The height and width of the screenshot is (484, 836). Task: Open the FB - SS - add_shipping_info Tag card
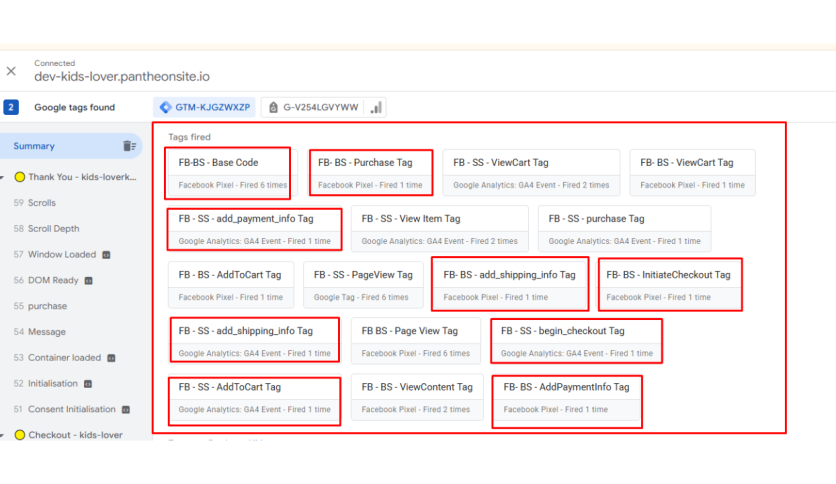point(254,341)
